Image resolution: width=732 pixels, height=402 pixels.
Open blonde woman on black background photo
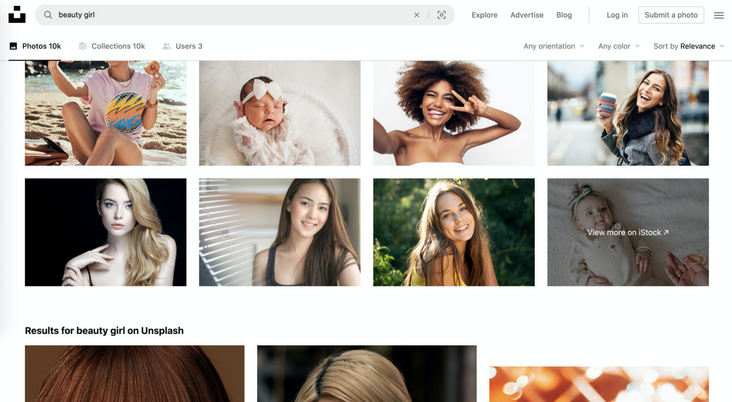click(106, 232)
